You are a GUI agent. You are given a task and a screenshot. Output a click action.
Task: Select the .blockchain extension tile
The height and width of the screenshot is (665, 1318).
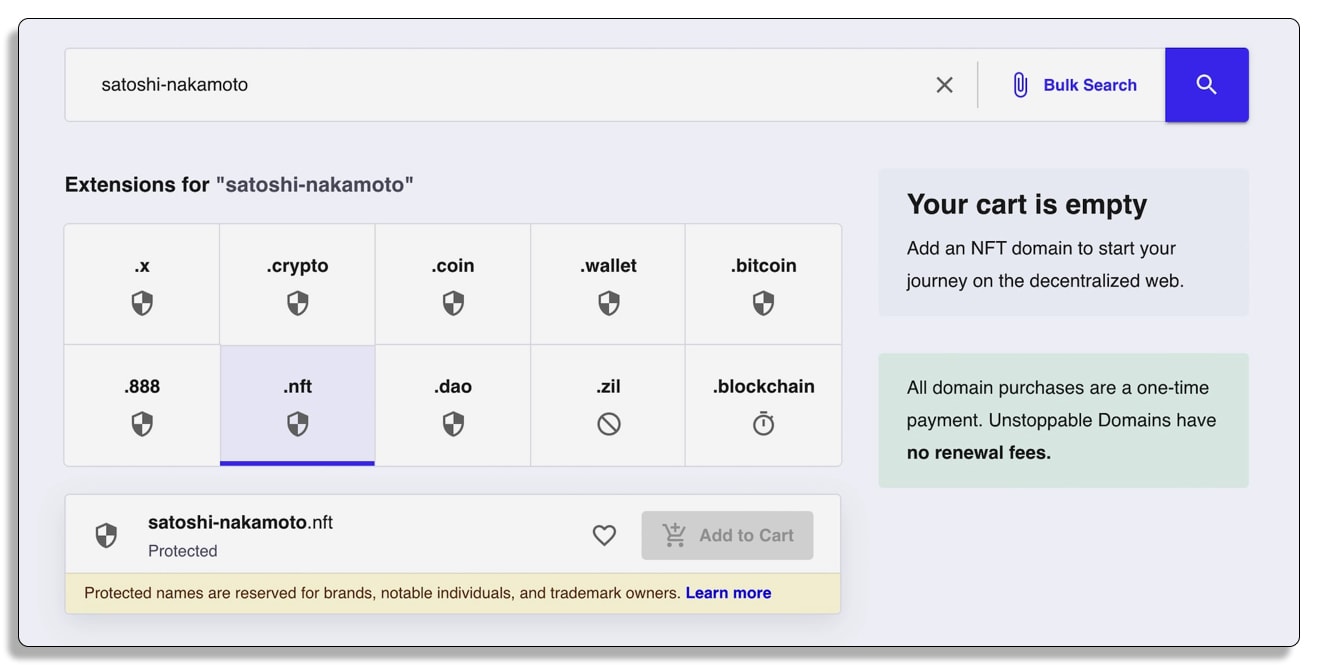pos(763,406)
